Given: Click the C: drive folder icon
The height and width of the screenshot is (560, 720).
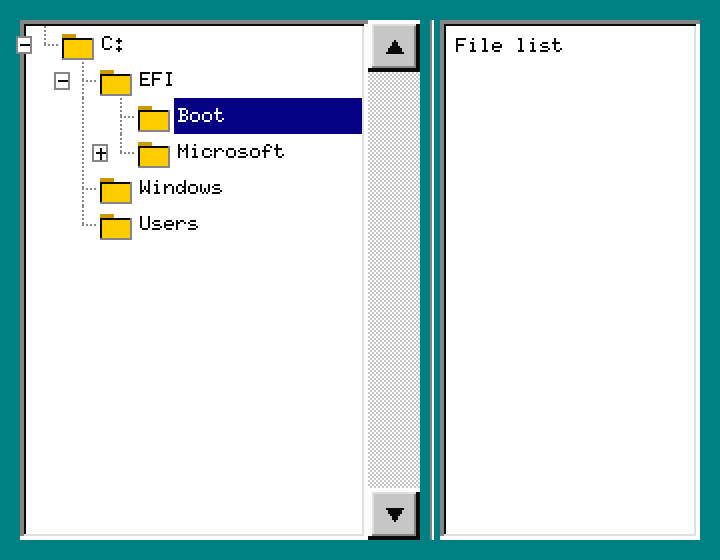Looking at the screenshot, I should coord(77,46).
